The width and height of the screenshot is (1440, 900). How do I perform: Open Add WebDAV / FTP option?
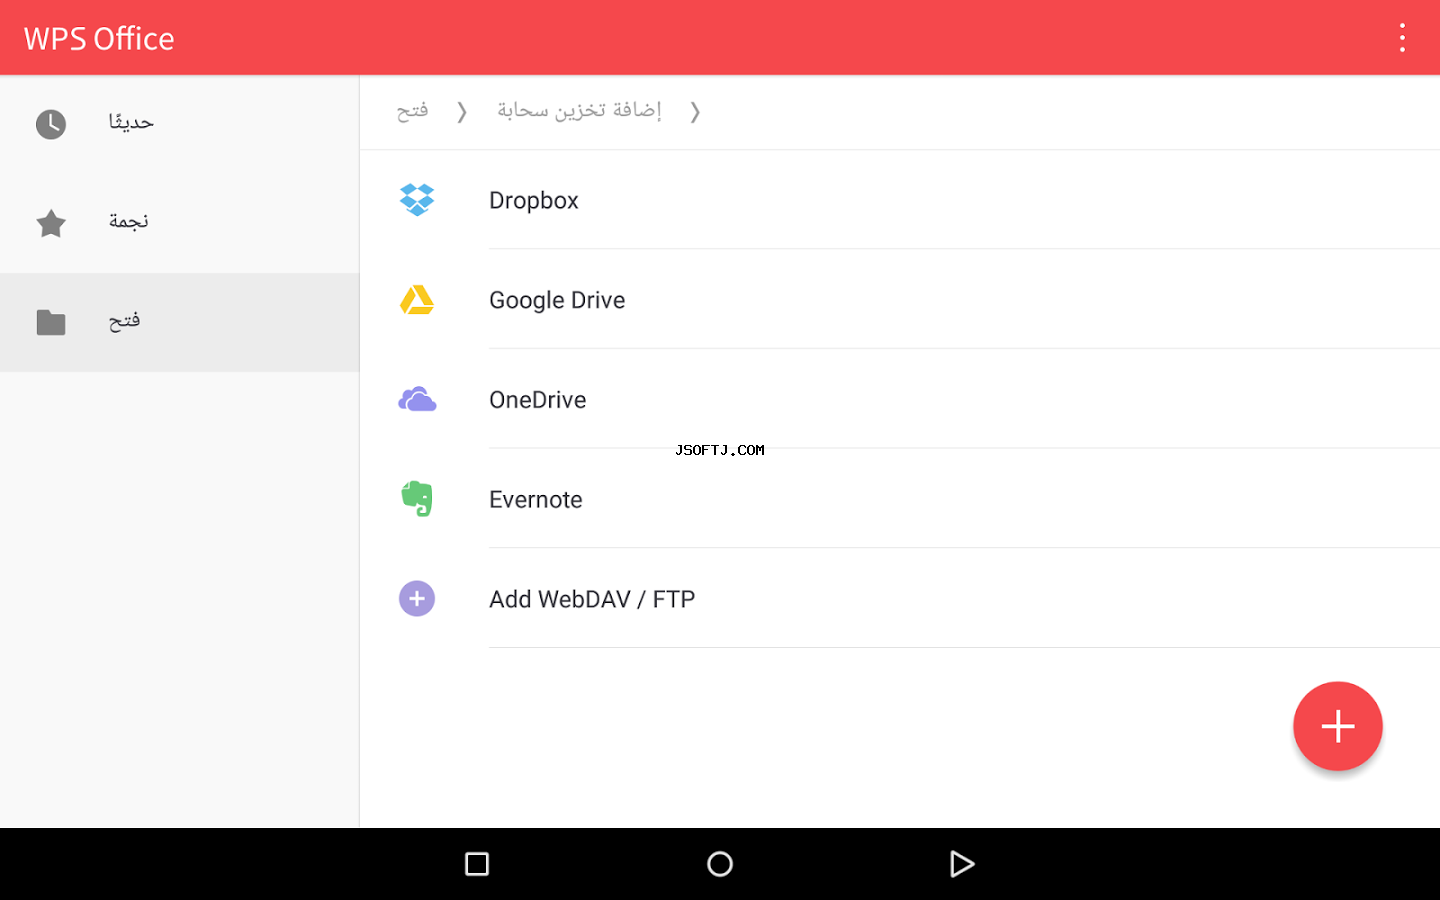[x=900, y=599]
